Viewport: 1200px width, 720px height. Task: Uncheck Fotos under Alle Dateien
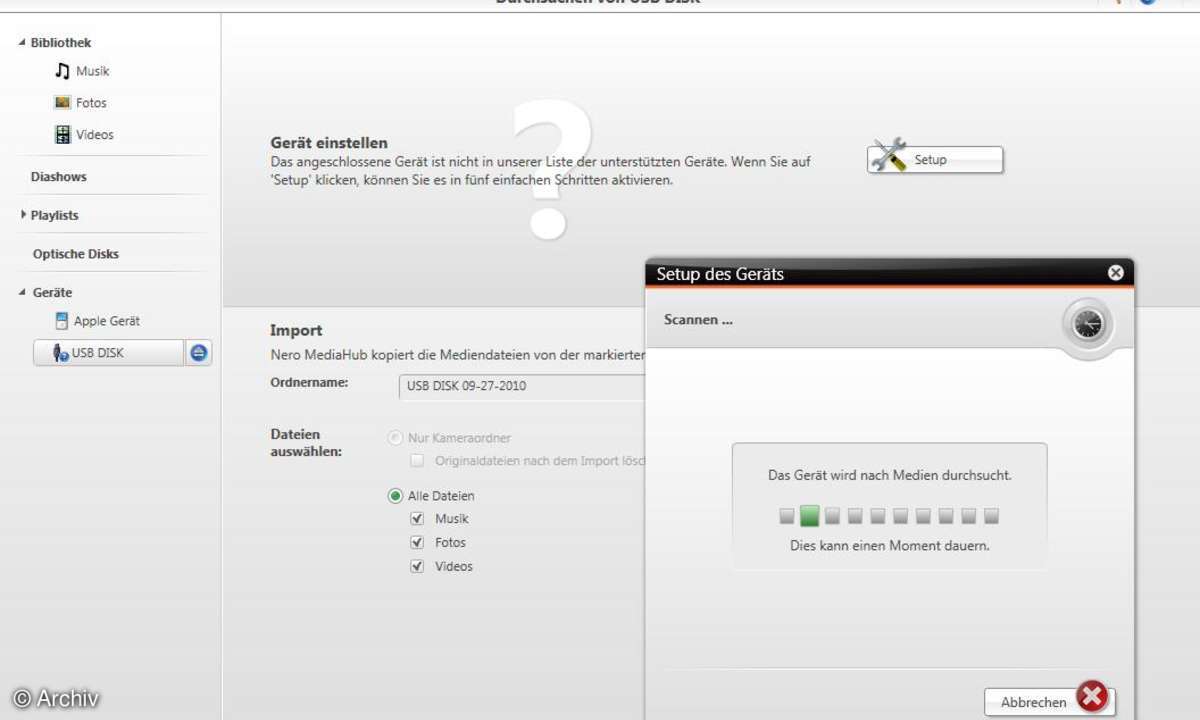coord(417,543)
